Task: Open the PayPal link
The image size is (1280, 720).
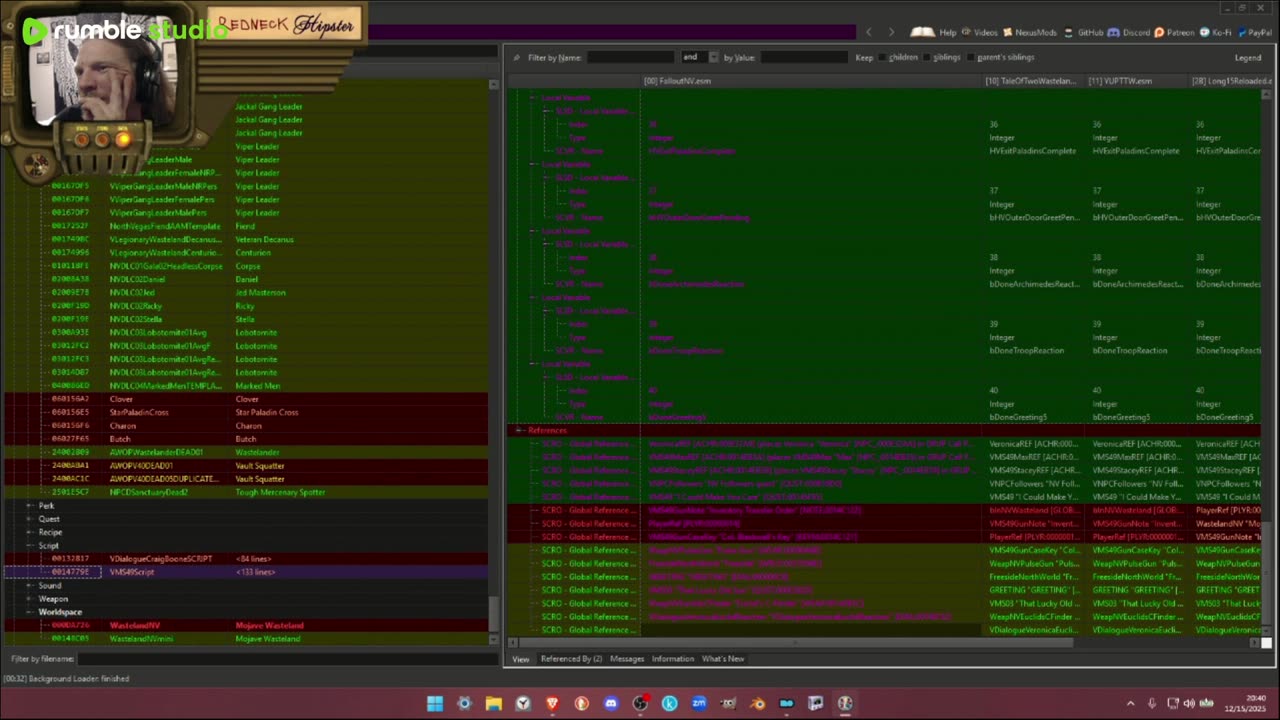Action: coord(1254,32)
